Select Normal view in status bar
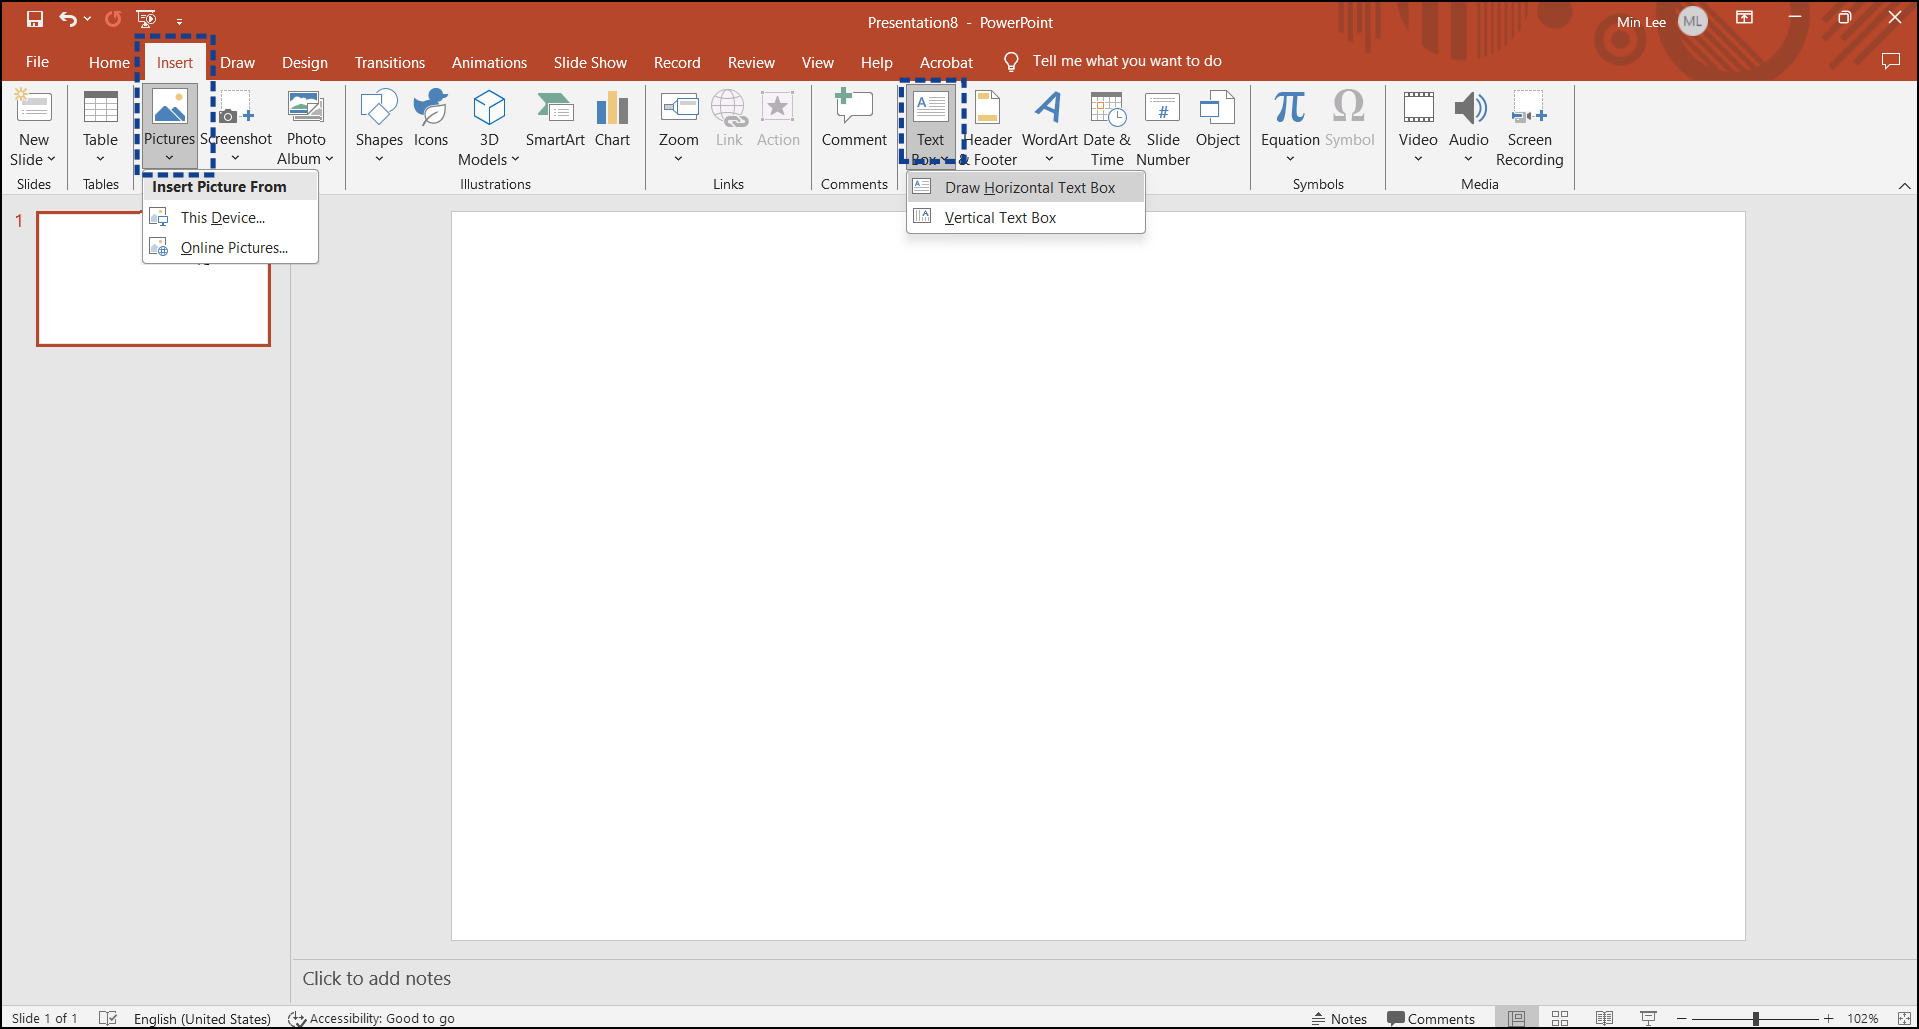Image resolution: width=1919 pixels, height=1029 pixels. (x=1516, y=1018)
